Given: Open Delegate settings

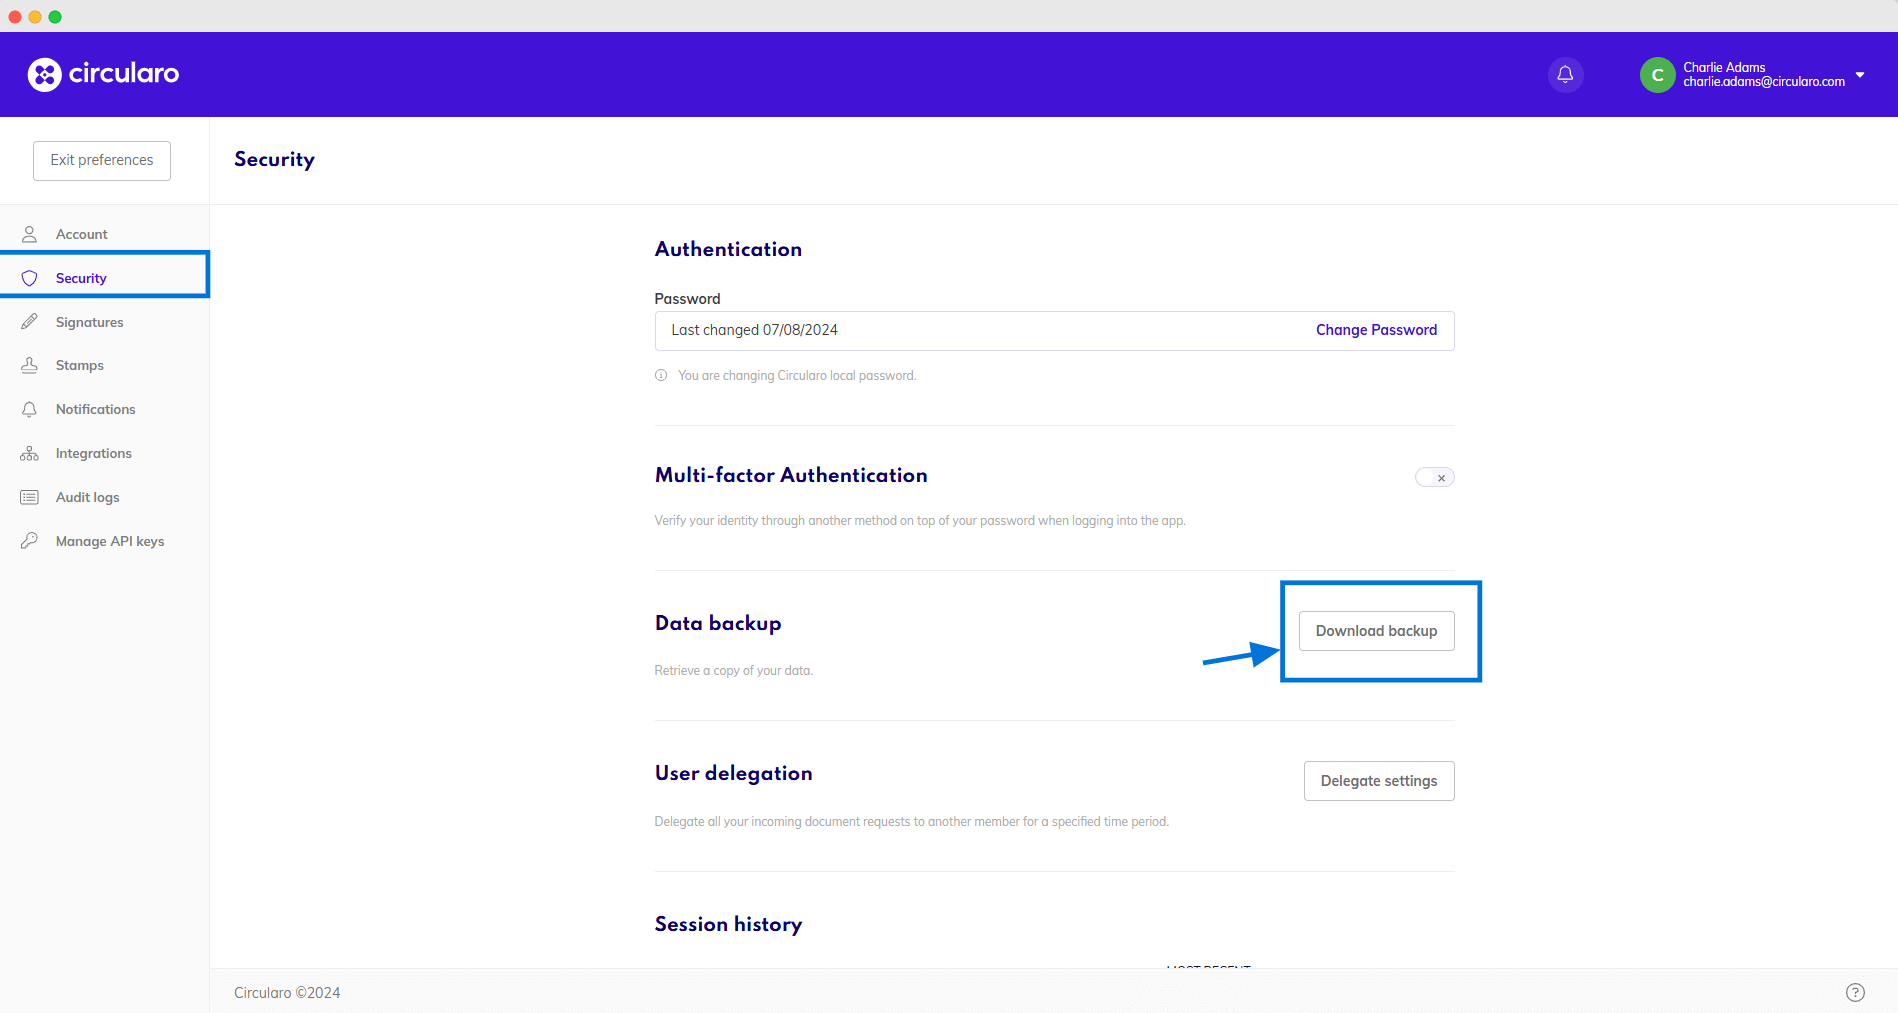Looking at the screenshot, I should pos(1378,781).
